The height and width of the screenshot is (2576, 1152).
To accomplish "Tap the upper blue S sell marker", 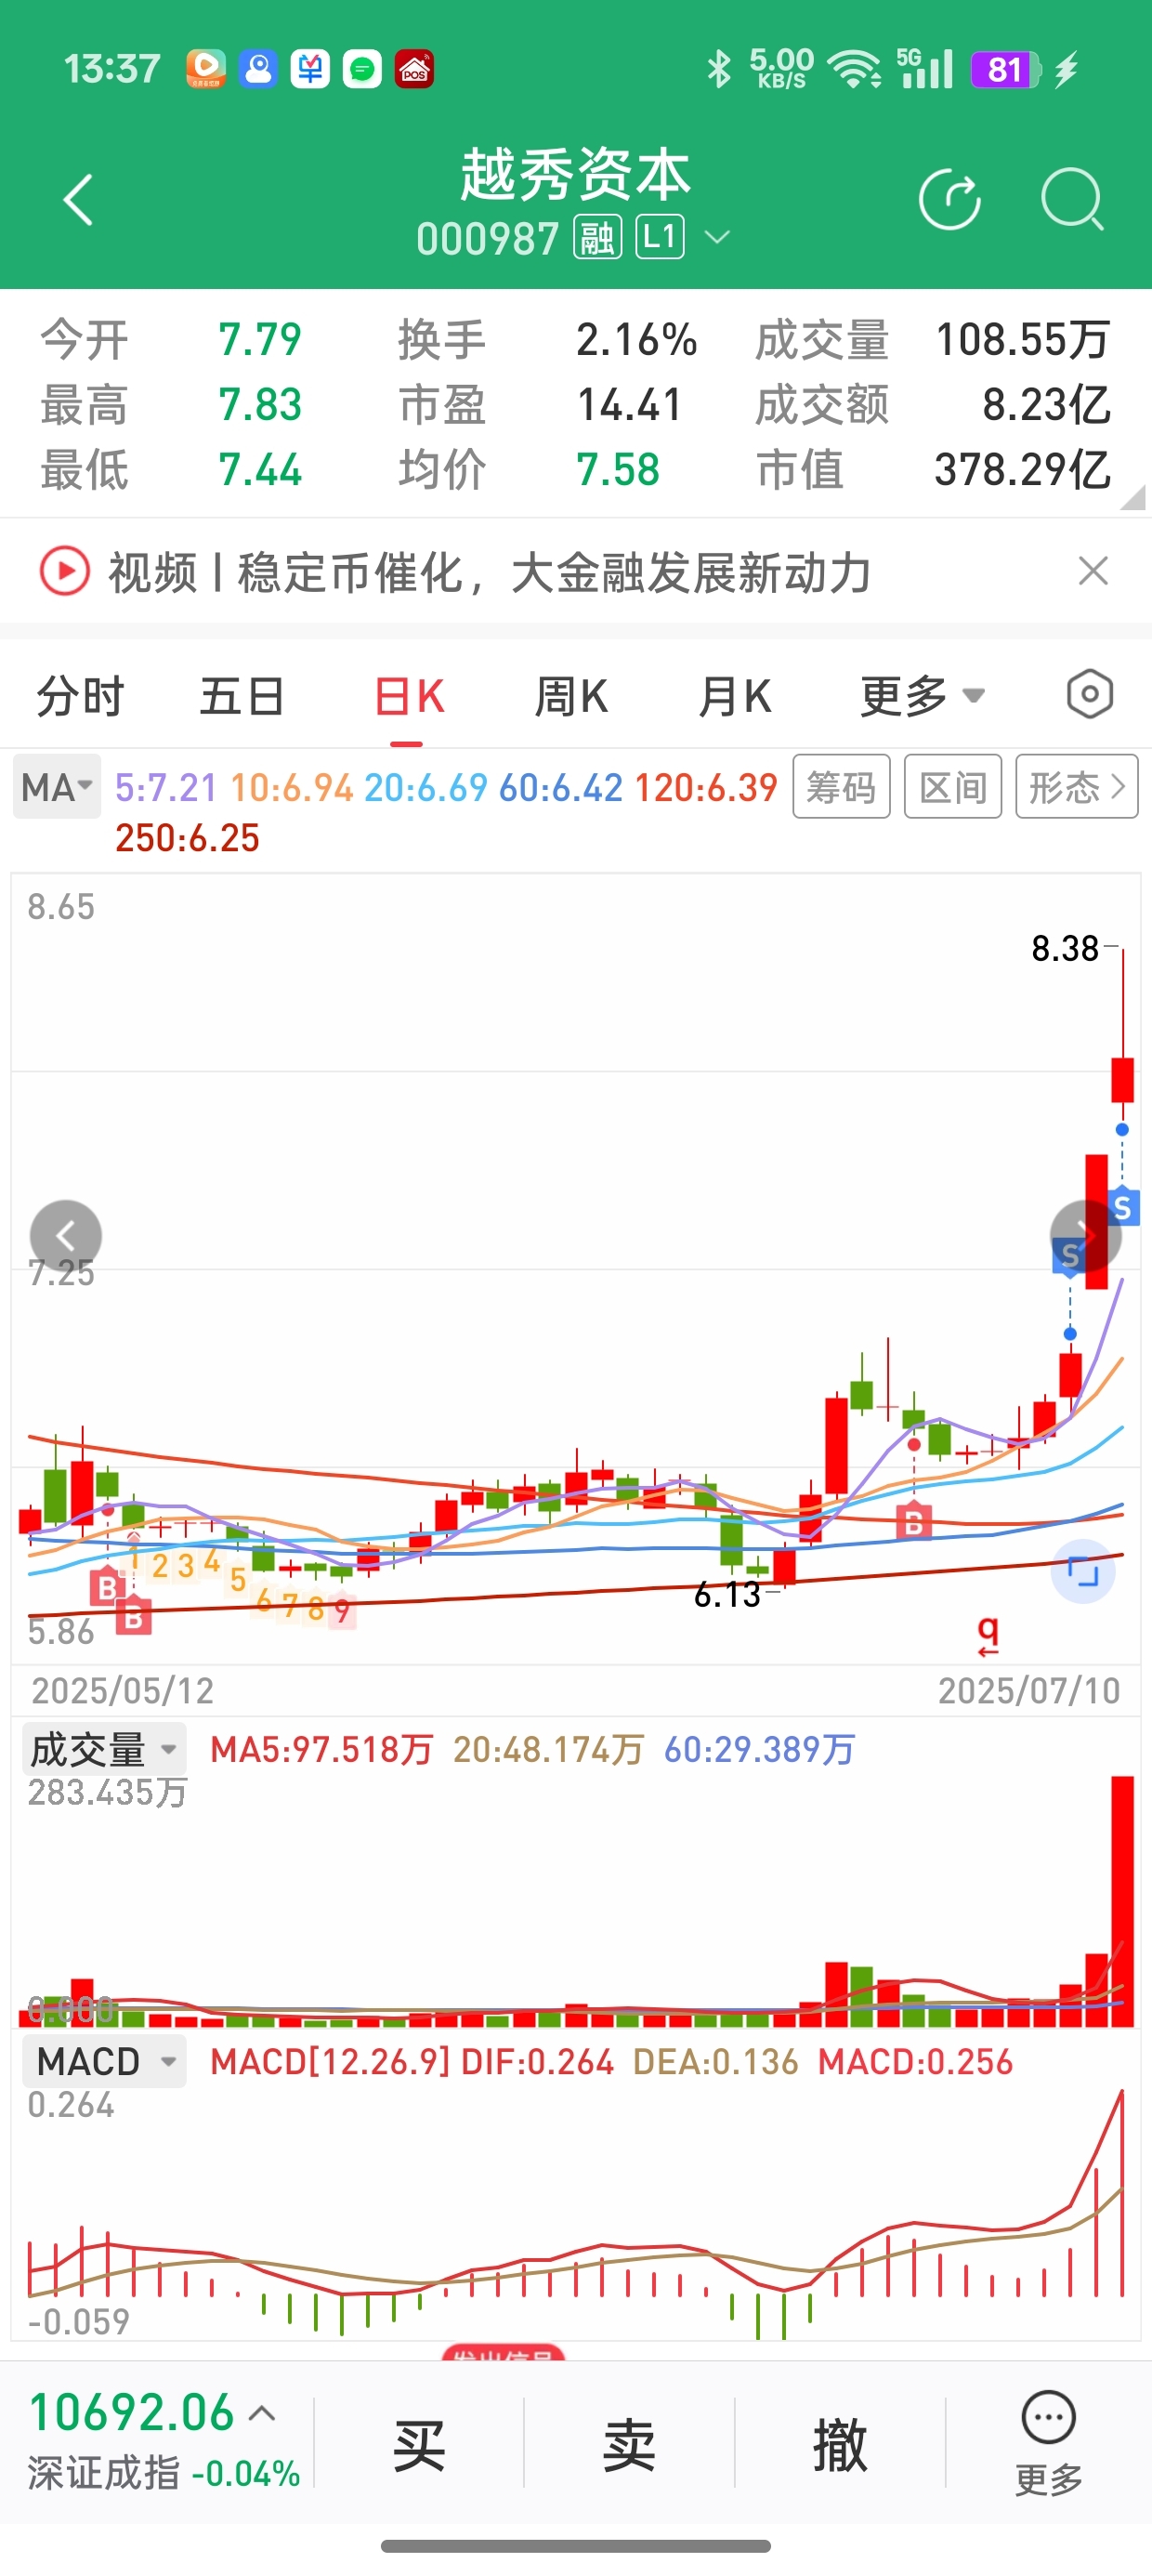I will (x=1123, y=1208).
